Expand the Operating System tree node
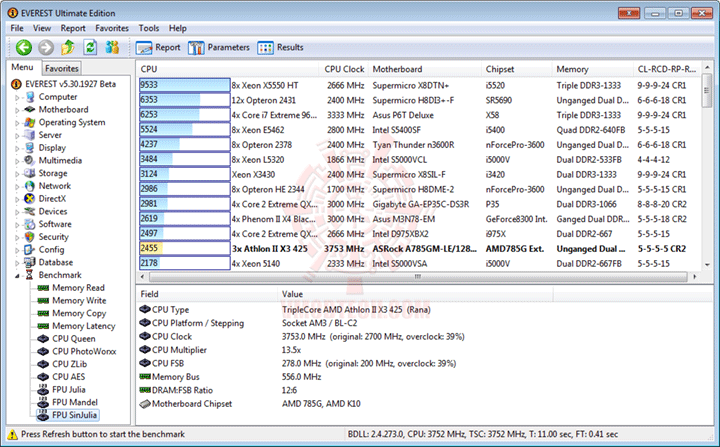 [17, 123]
